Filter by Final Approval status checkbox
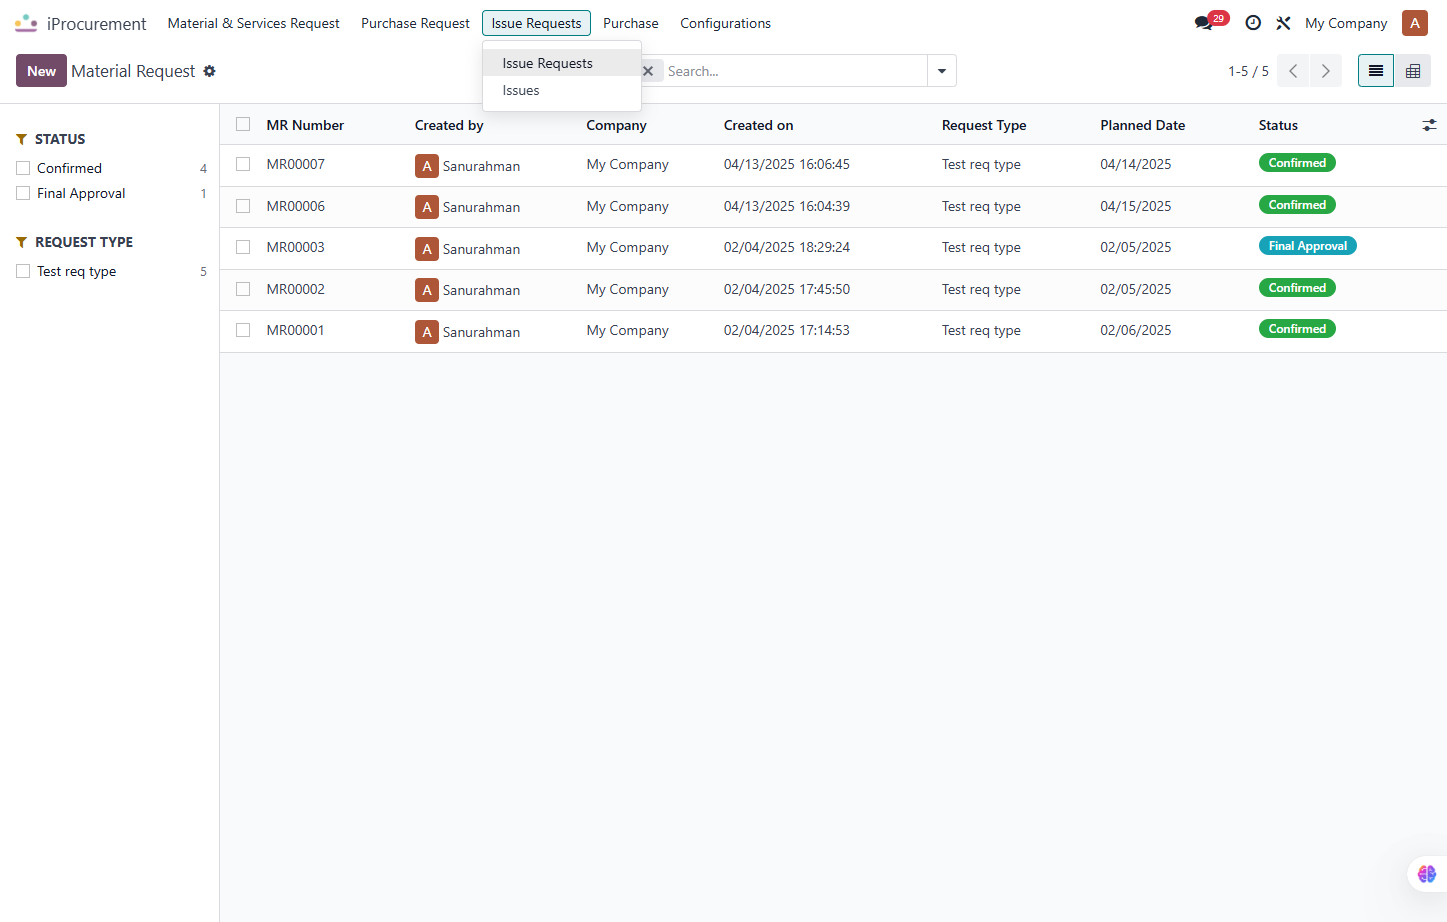The height and width of the screenshot is (922, 1447). [23, 193]
